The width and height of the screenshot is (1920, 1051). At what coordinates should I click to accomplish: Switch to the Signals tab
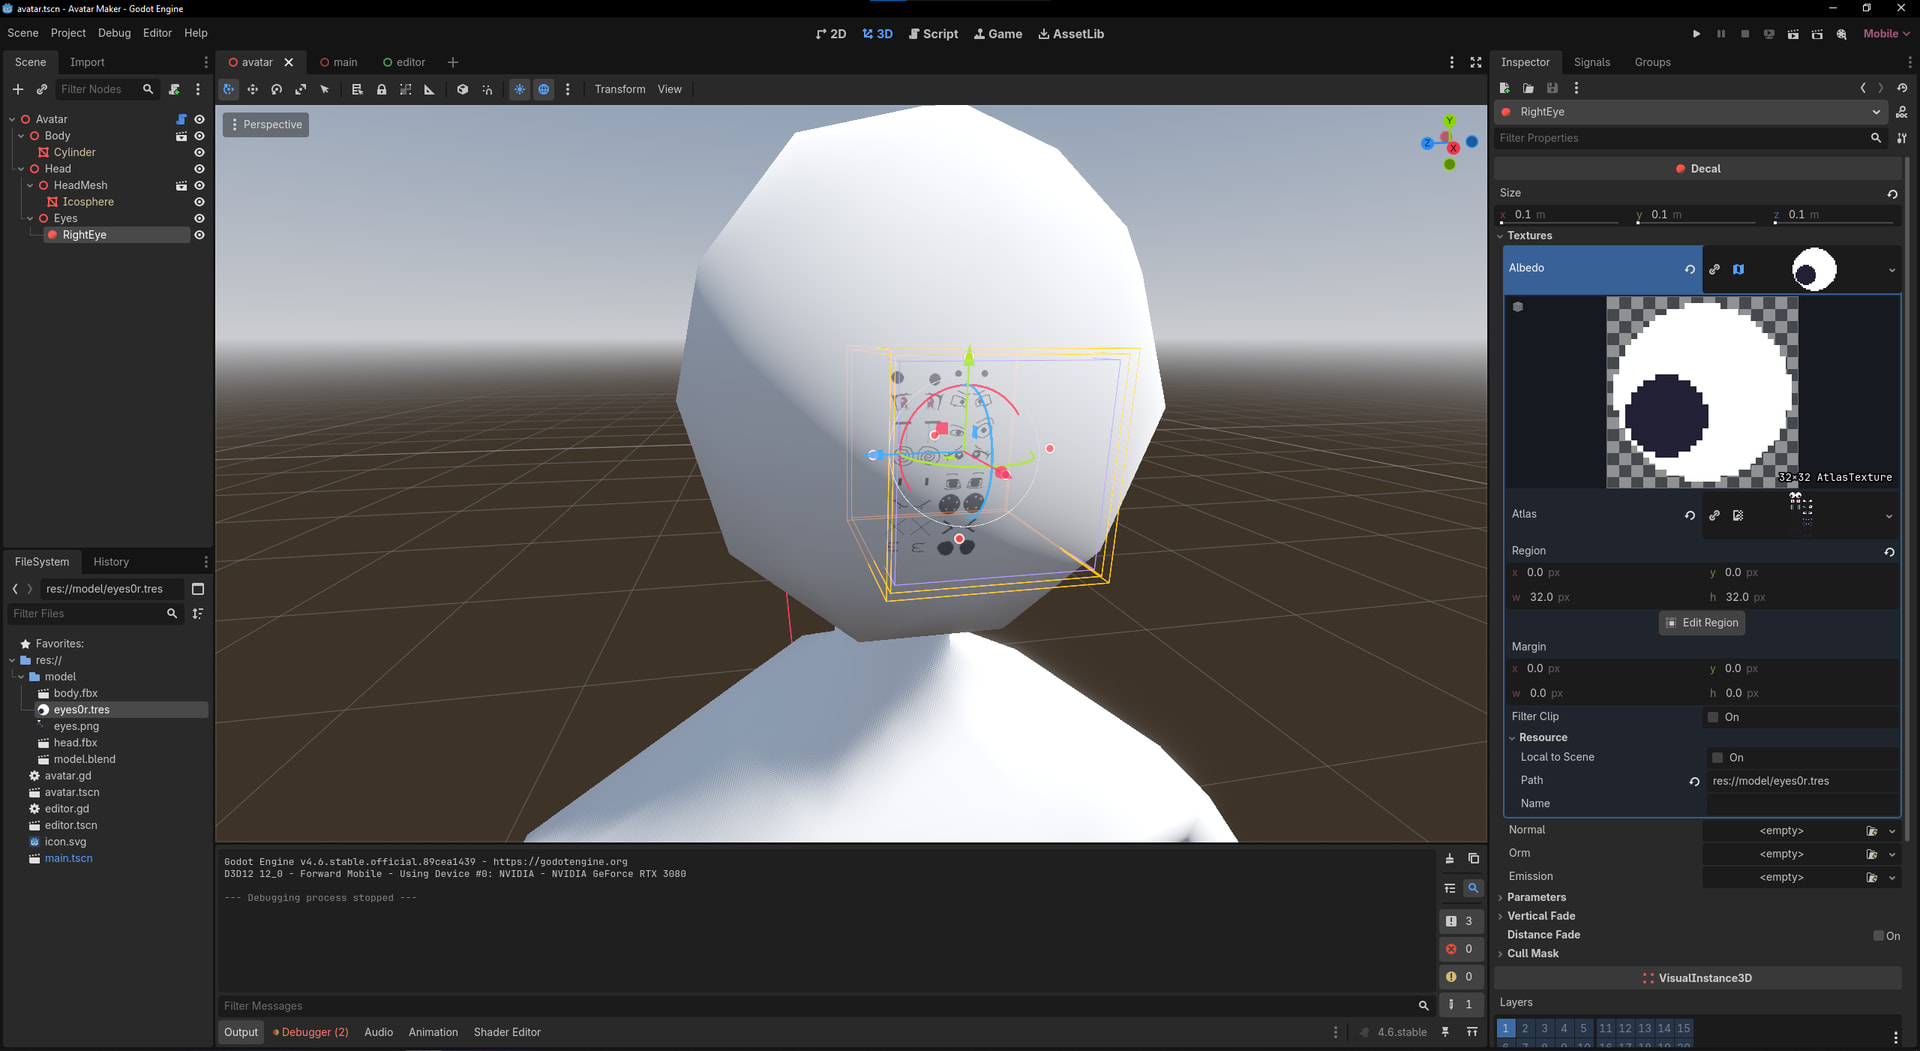[x=1591, y=62]
